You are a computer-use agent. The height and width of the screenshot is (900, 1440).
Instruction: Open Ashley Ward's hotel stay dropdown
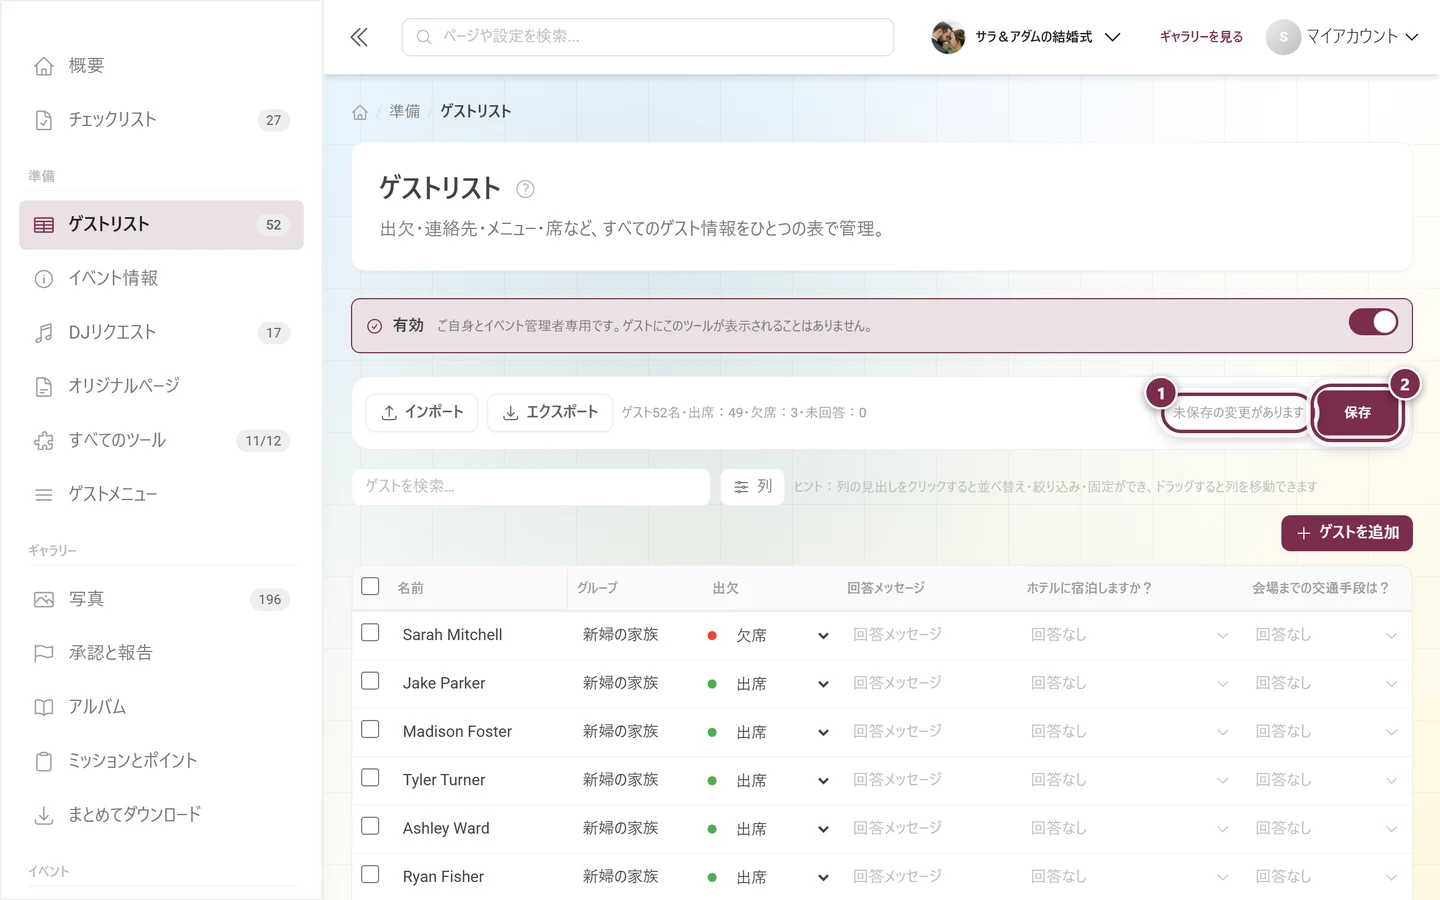coord(1130,829)
